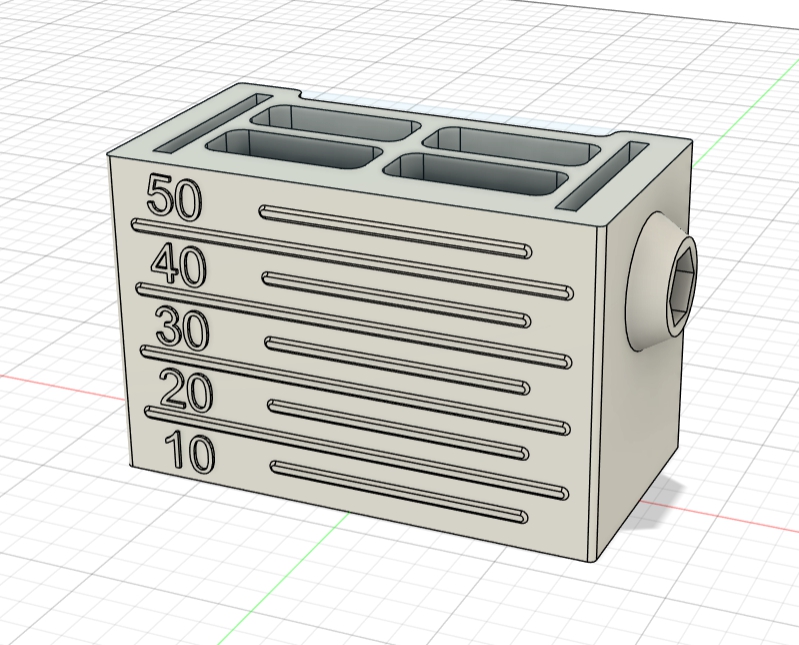
Task: Select the short groove beside the 30 label
Action: coord(397,366)
